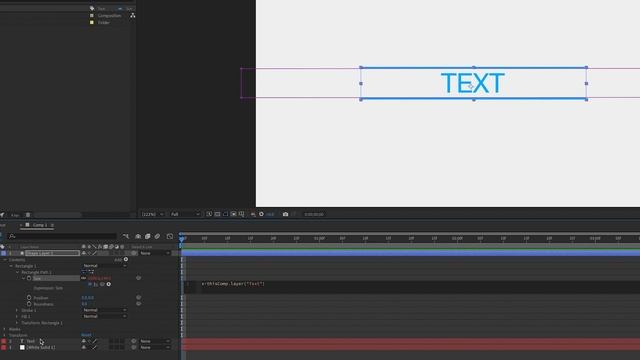Expand the Transform group of Shape Layer 1
640x360 pixels.
4,335
